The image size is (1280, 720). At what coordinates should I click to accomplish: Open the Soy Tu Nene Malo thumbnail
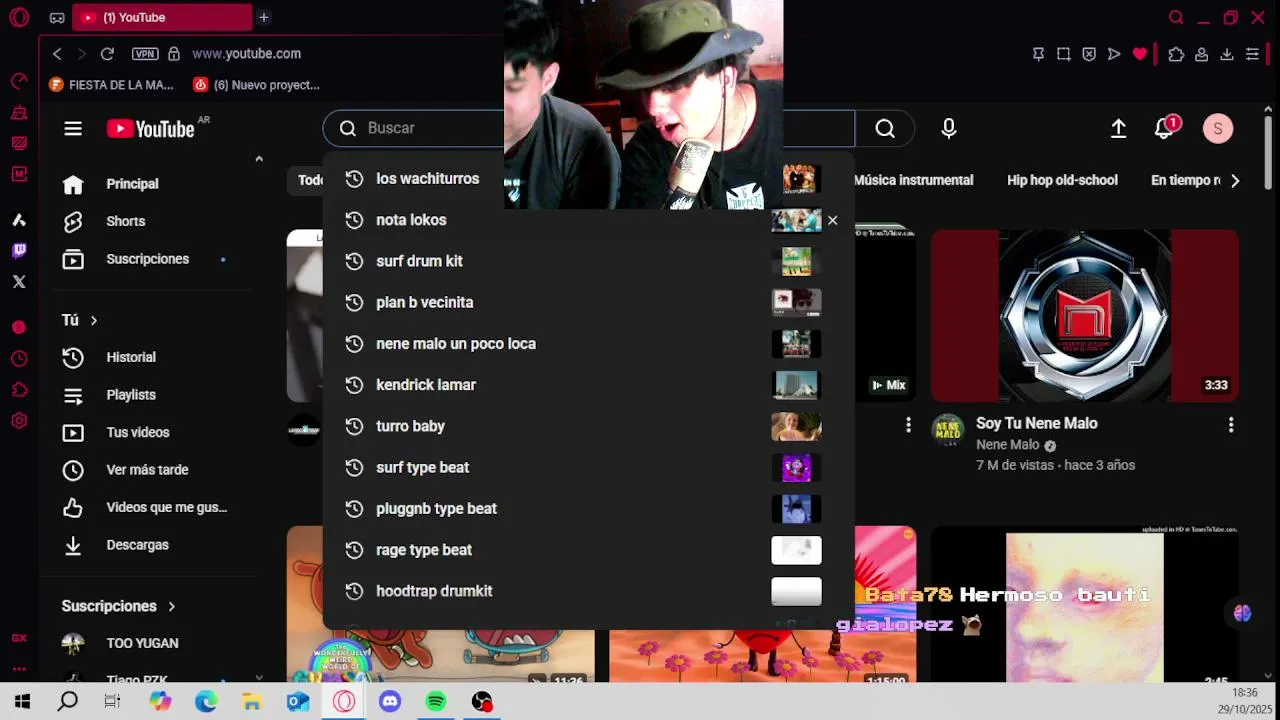click(x=1084, y=316)
